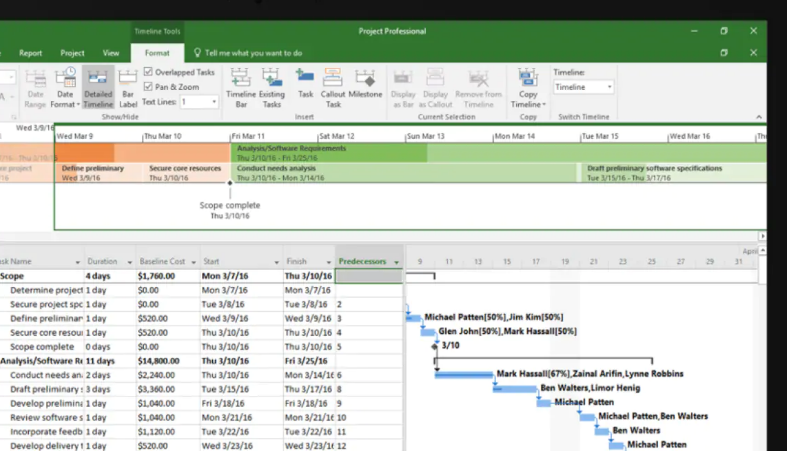
Task: Click the Tue 3/15/16 start date cell
Action: 241,389
